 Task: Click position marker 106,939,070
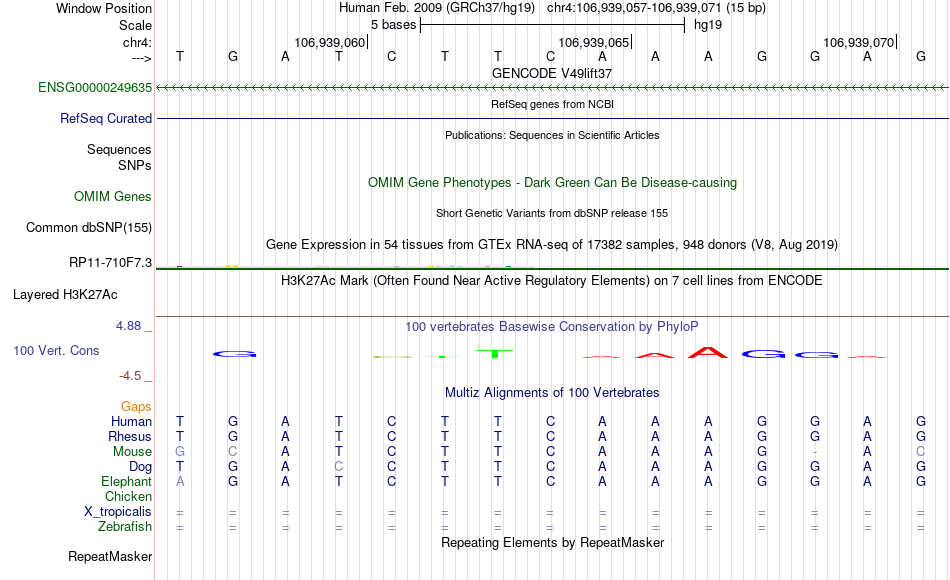click(859, 42)
